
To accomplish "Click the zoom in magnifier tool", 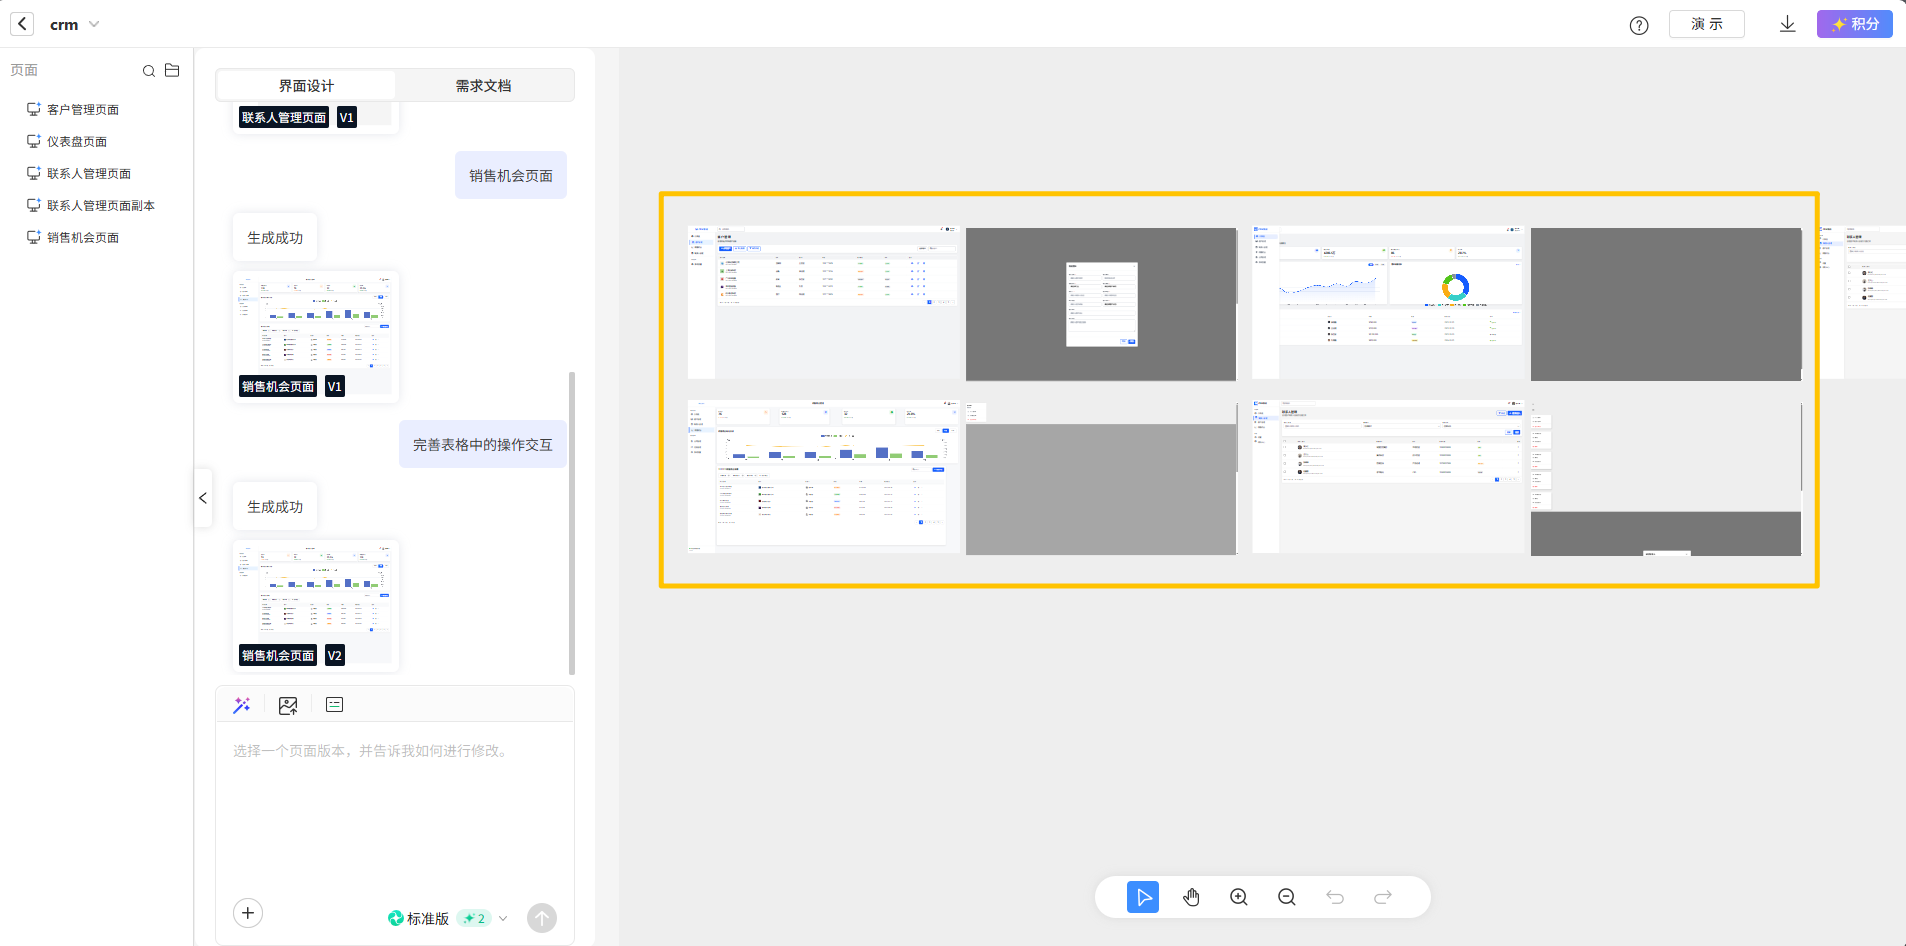I will [x=1239, y=897].
